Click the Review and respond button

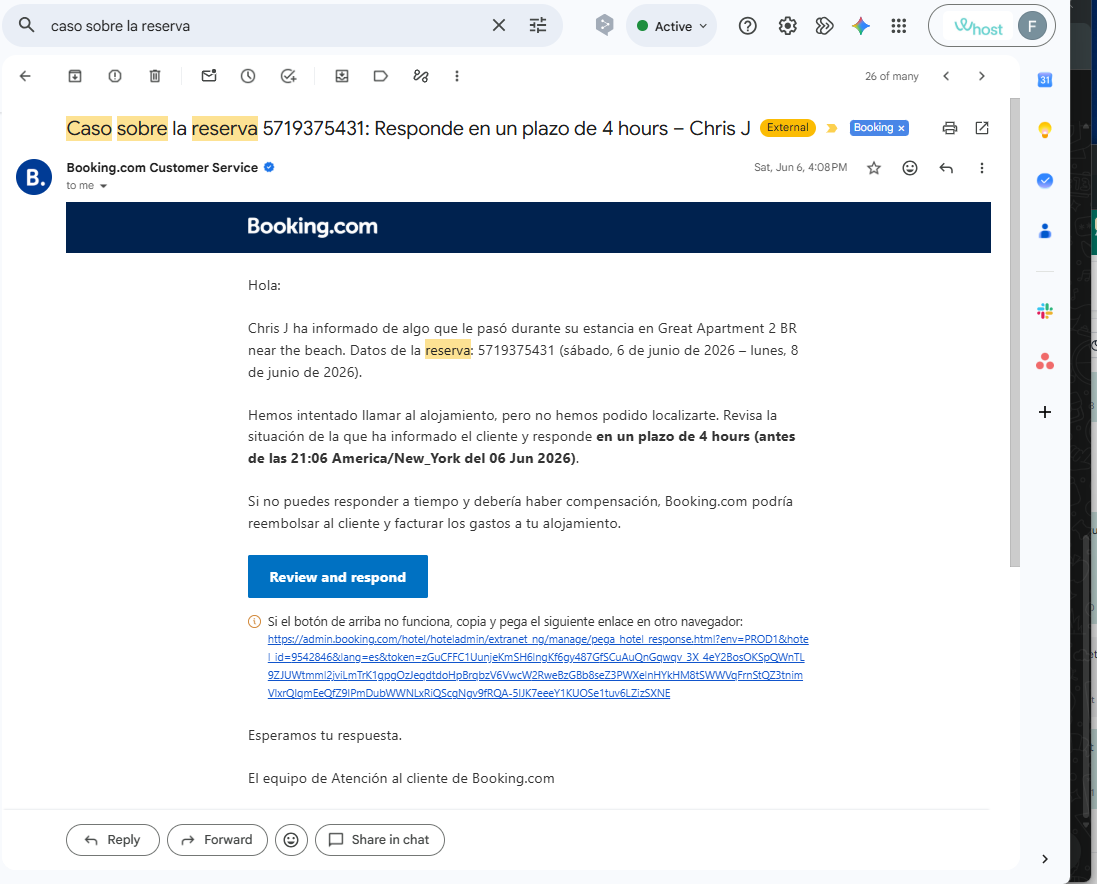(x=337, y=577)
